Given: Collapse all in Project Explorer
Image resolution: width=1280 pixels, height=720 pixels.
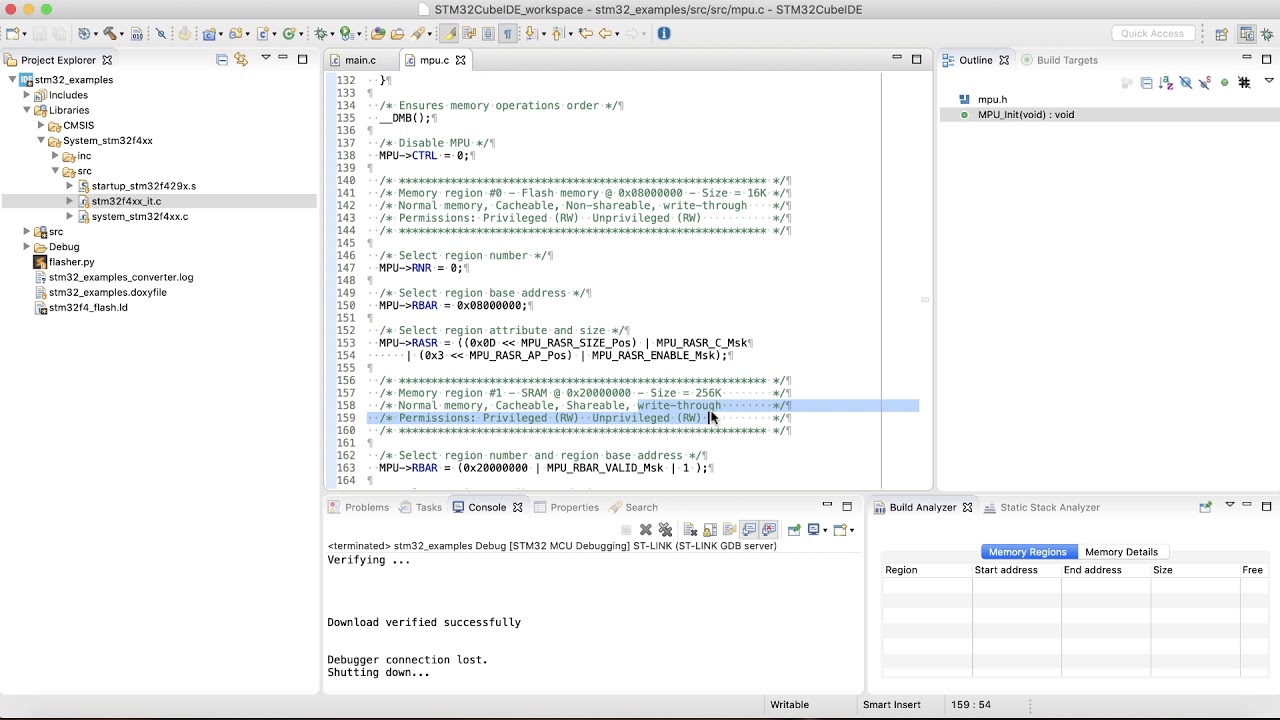Looking at the screenshot, I should pos(222,60).
